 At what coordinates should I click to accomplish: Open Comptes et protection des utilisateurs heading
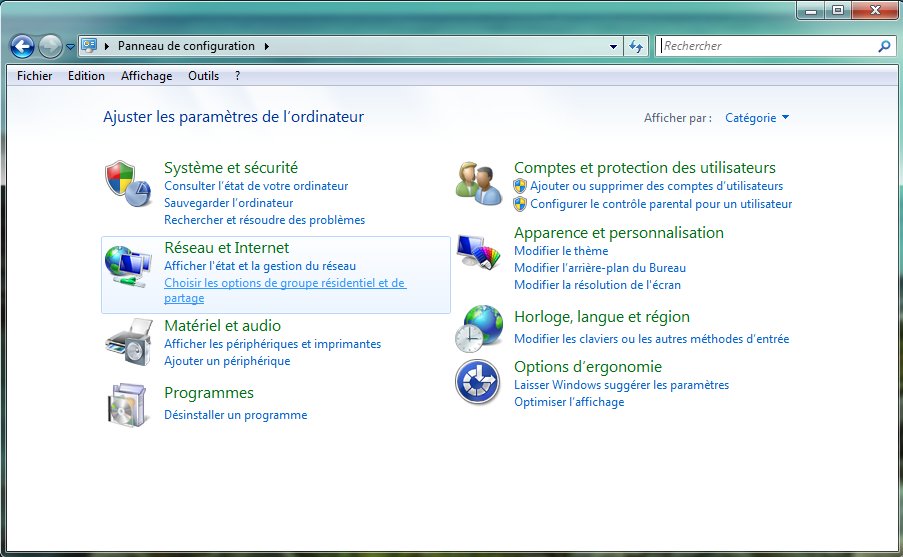pyautogui.click(x=644, y=168)
